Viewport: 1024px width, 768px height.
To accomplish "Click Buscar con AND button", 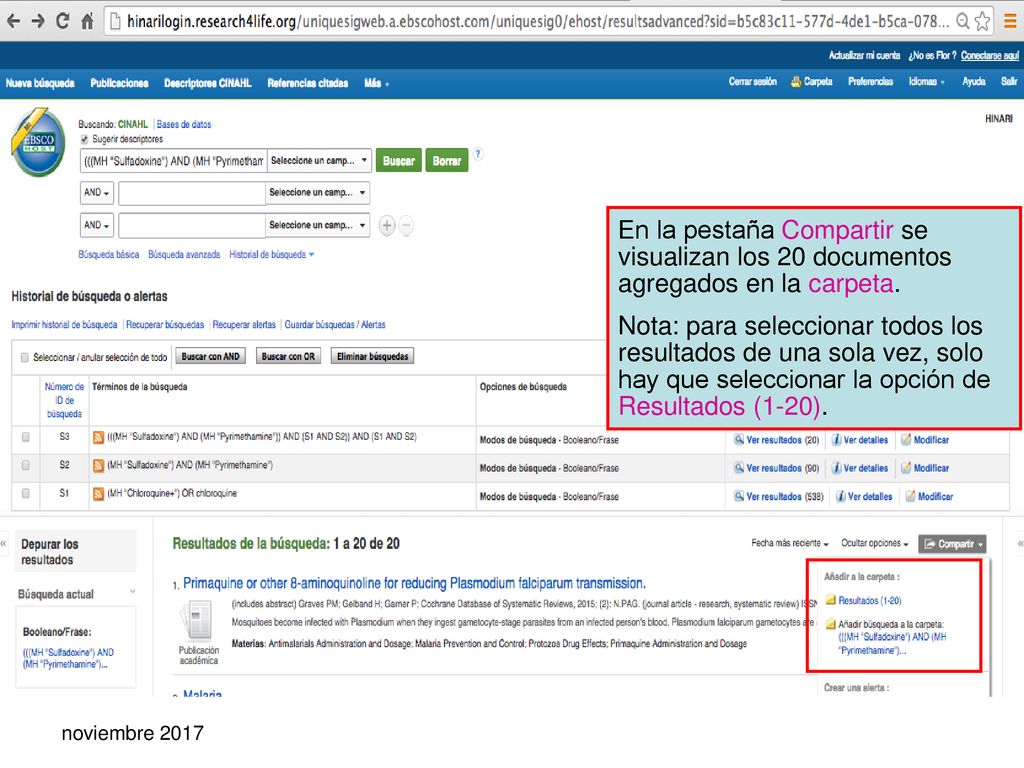I will click(210, 357).
